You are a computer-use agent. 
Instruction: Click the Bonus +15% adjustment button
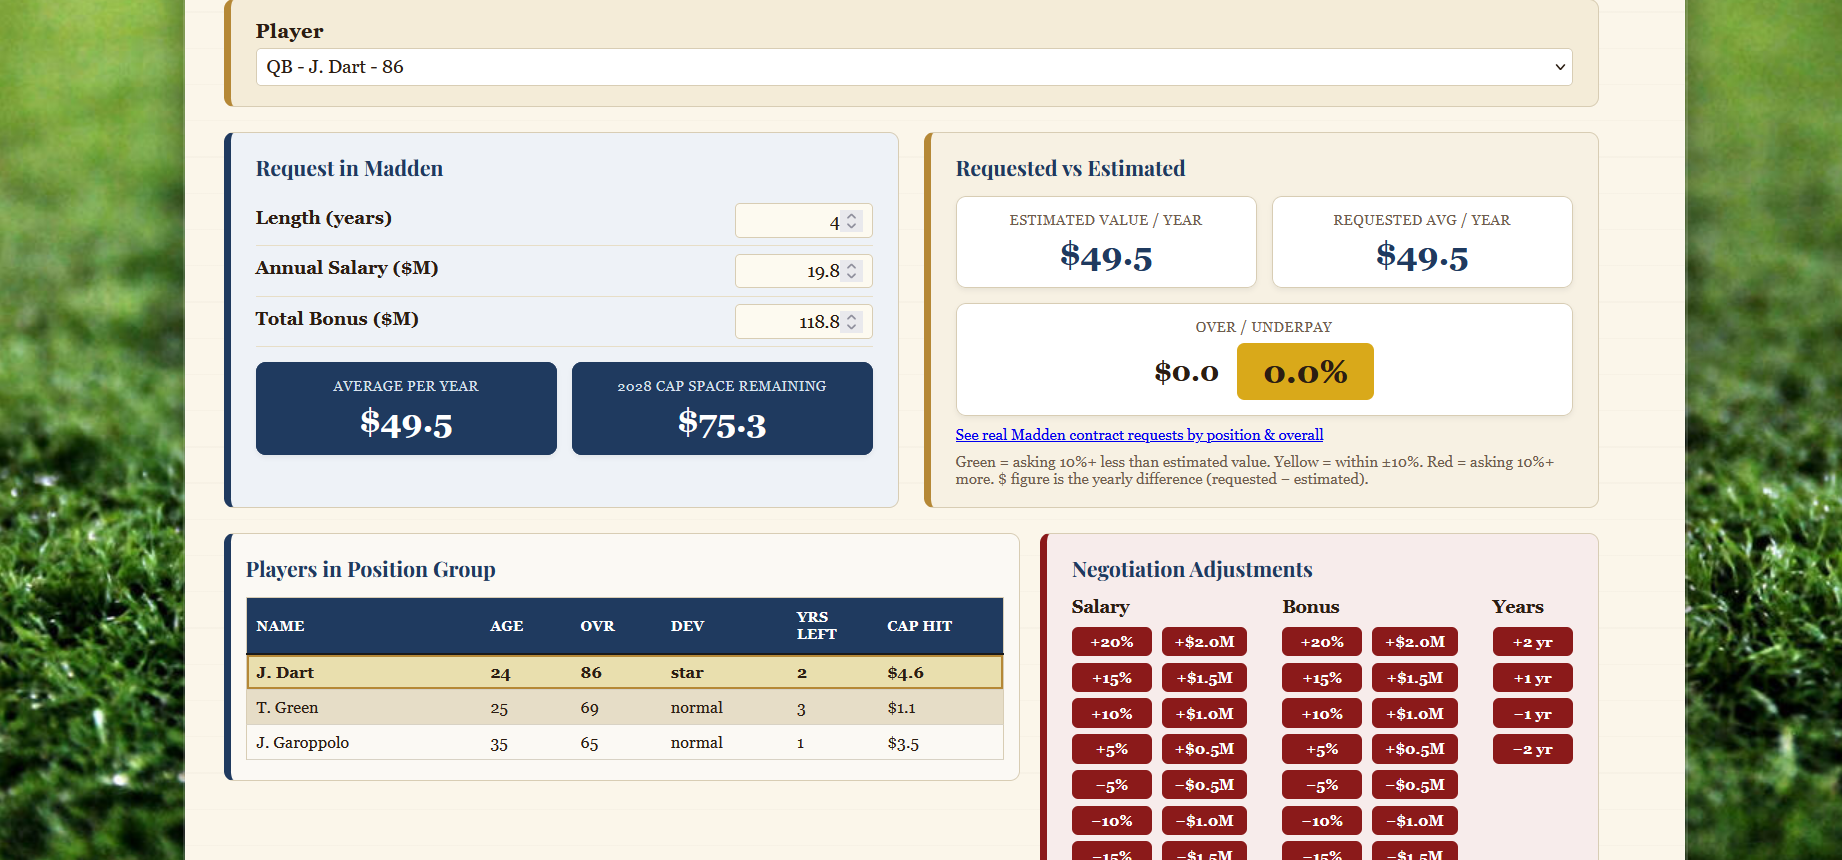point(1322,678)
